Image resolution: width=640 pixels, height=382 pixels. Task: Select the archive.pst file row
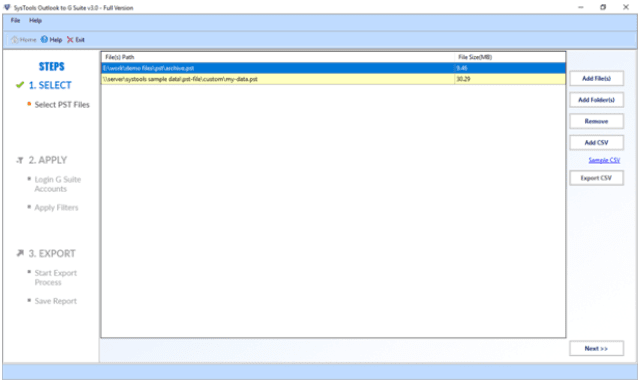pyautogui.click(x=333, y=68)
